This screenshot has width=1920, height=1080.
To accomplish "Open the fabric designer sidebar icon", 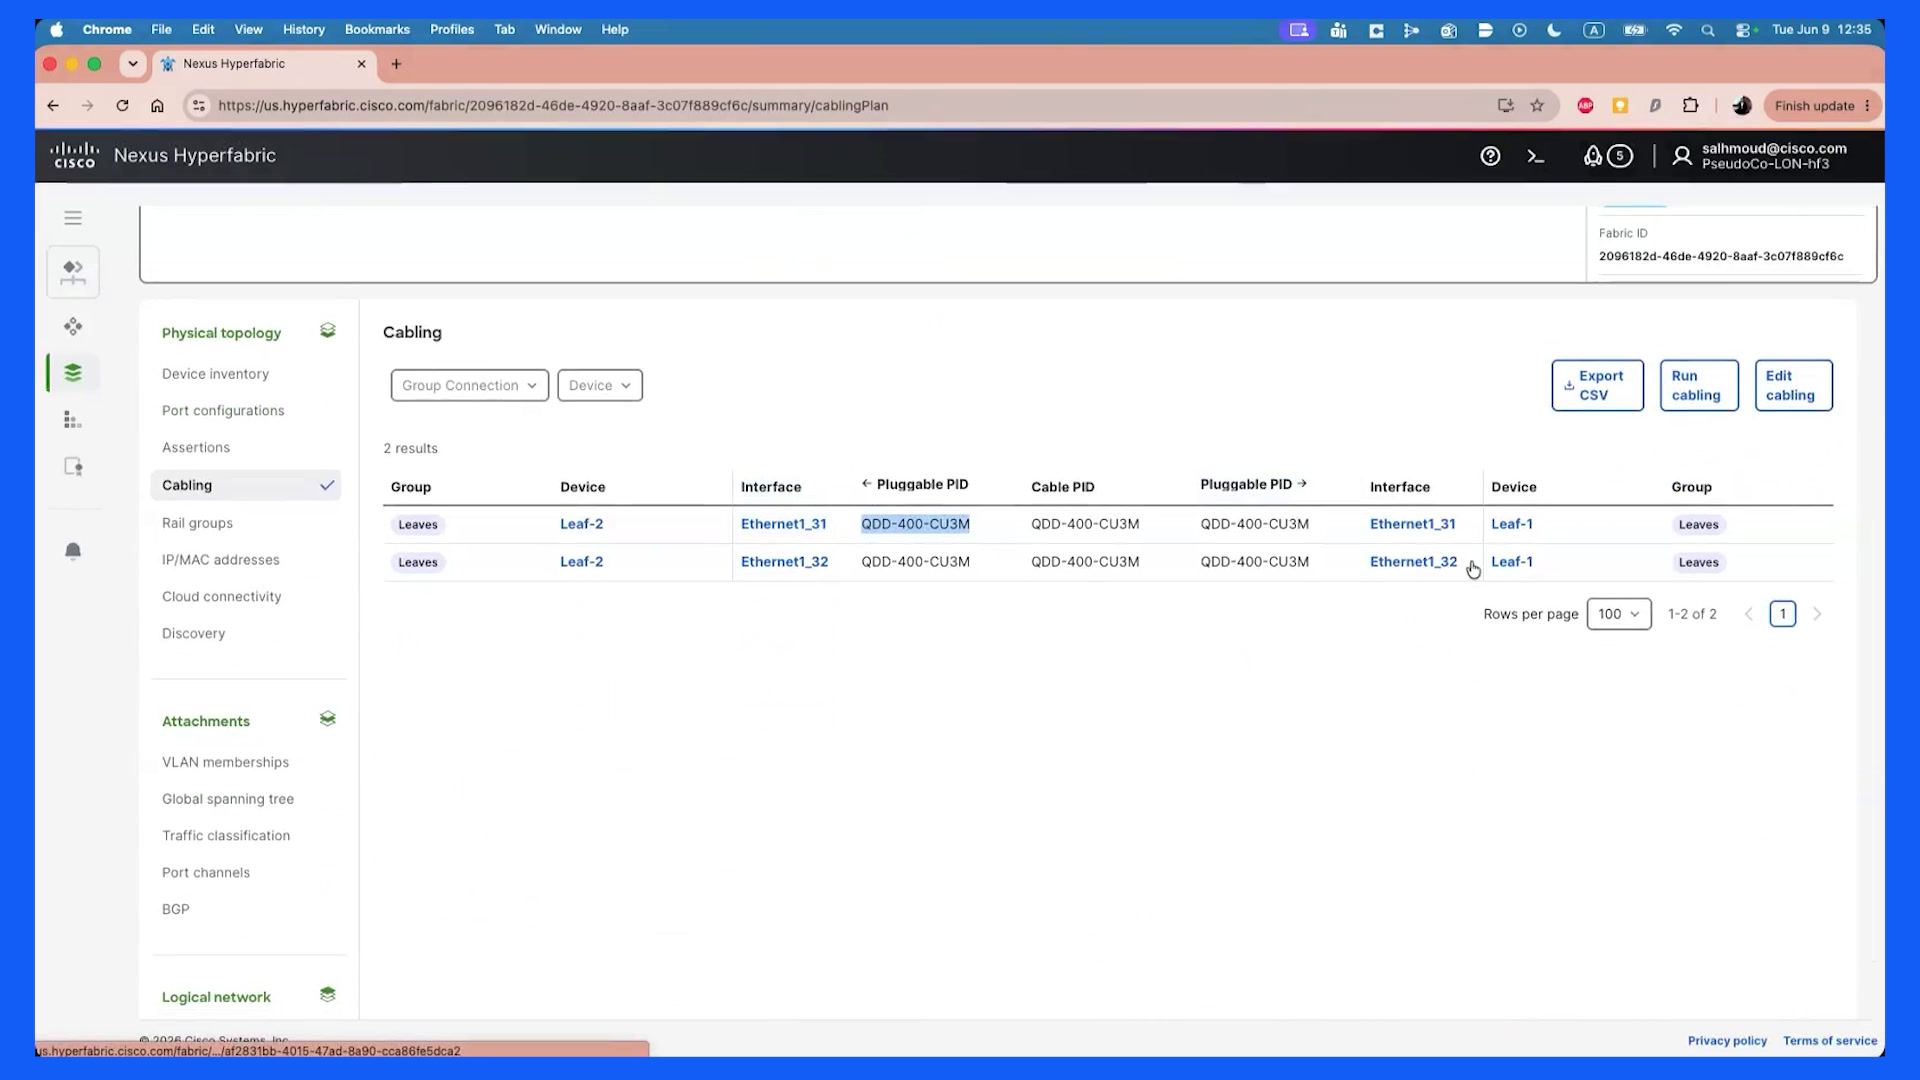I will point(73,272).
